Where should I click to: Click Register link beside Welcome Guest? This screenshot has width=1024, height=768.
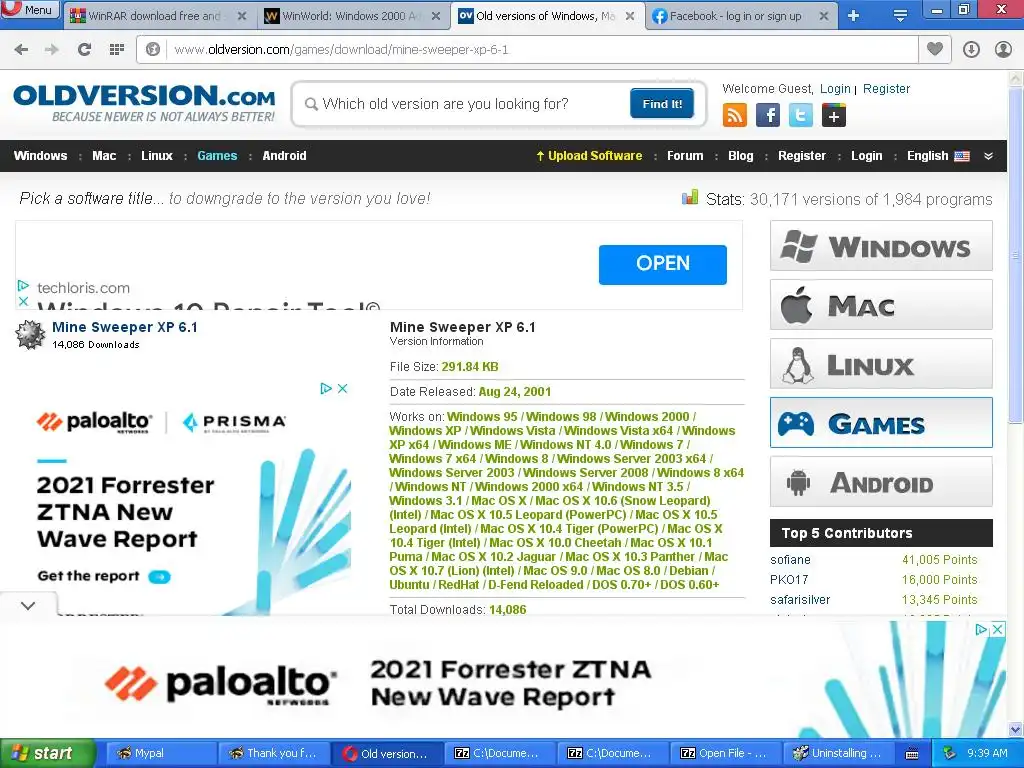[x=886, y=89]
